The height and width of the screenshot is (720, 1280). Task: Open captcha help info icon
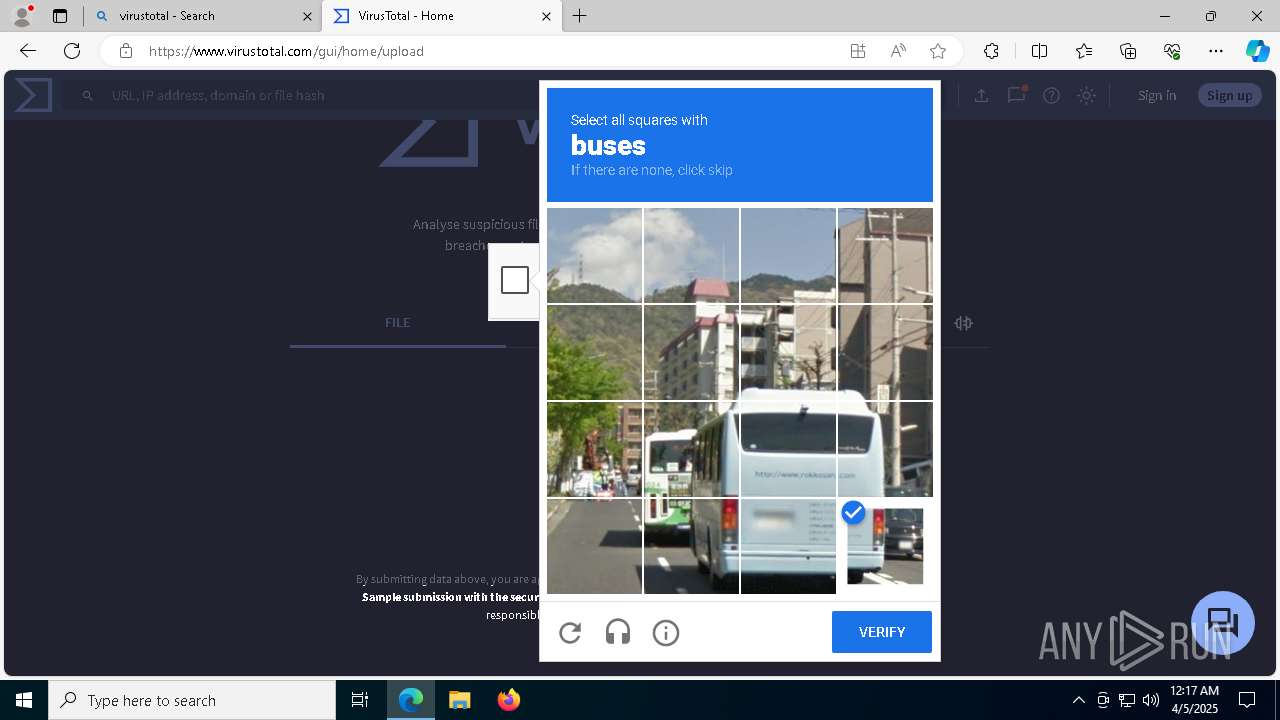(666, 633)
